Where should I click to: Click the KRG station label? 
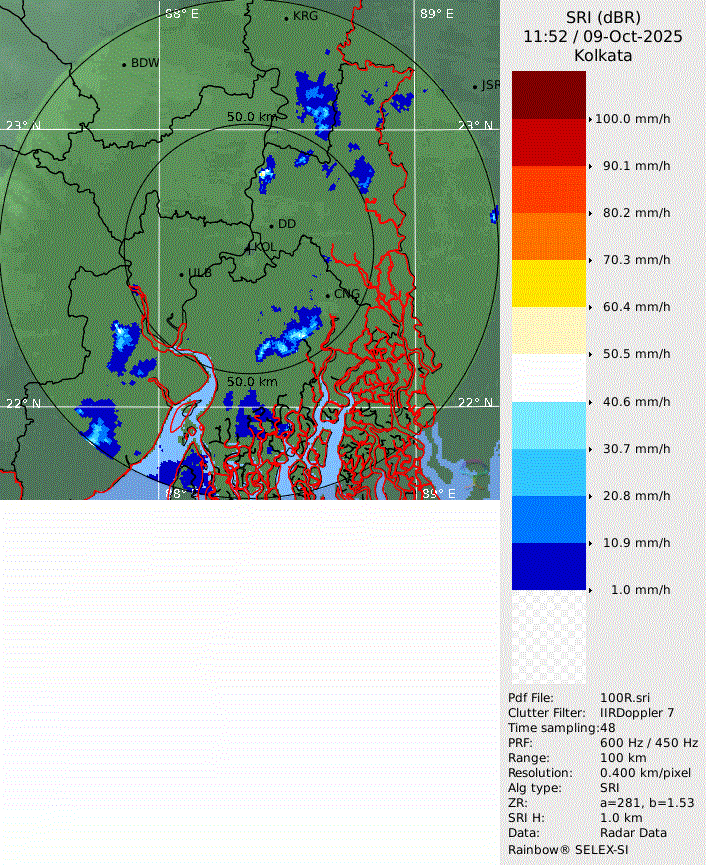pyautogui.click(x=304, y=16)
